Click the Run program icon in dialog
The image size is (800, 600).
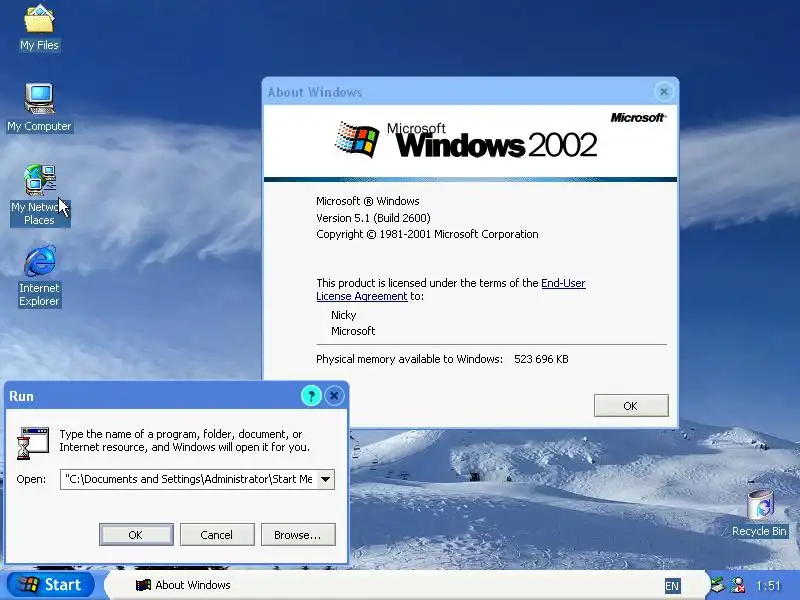tap(33, 443)
